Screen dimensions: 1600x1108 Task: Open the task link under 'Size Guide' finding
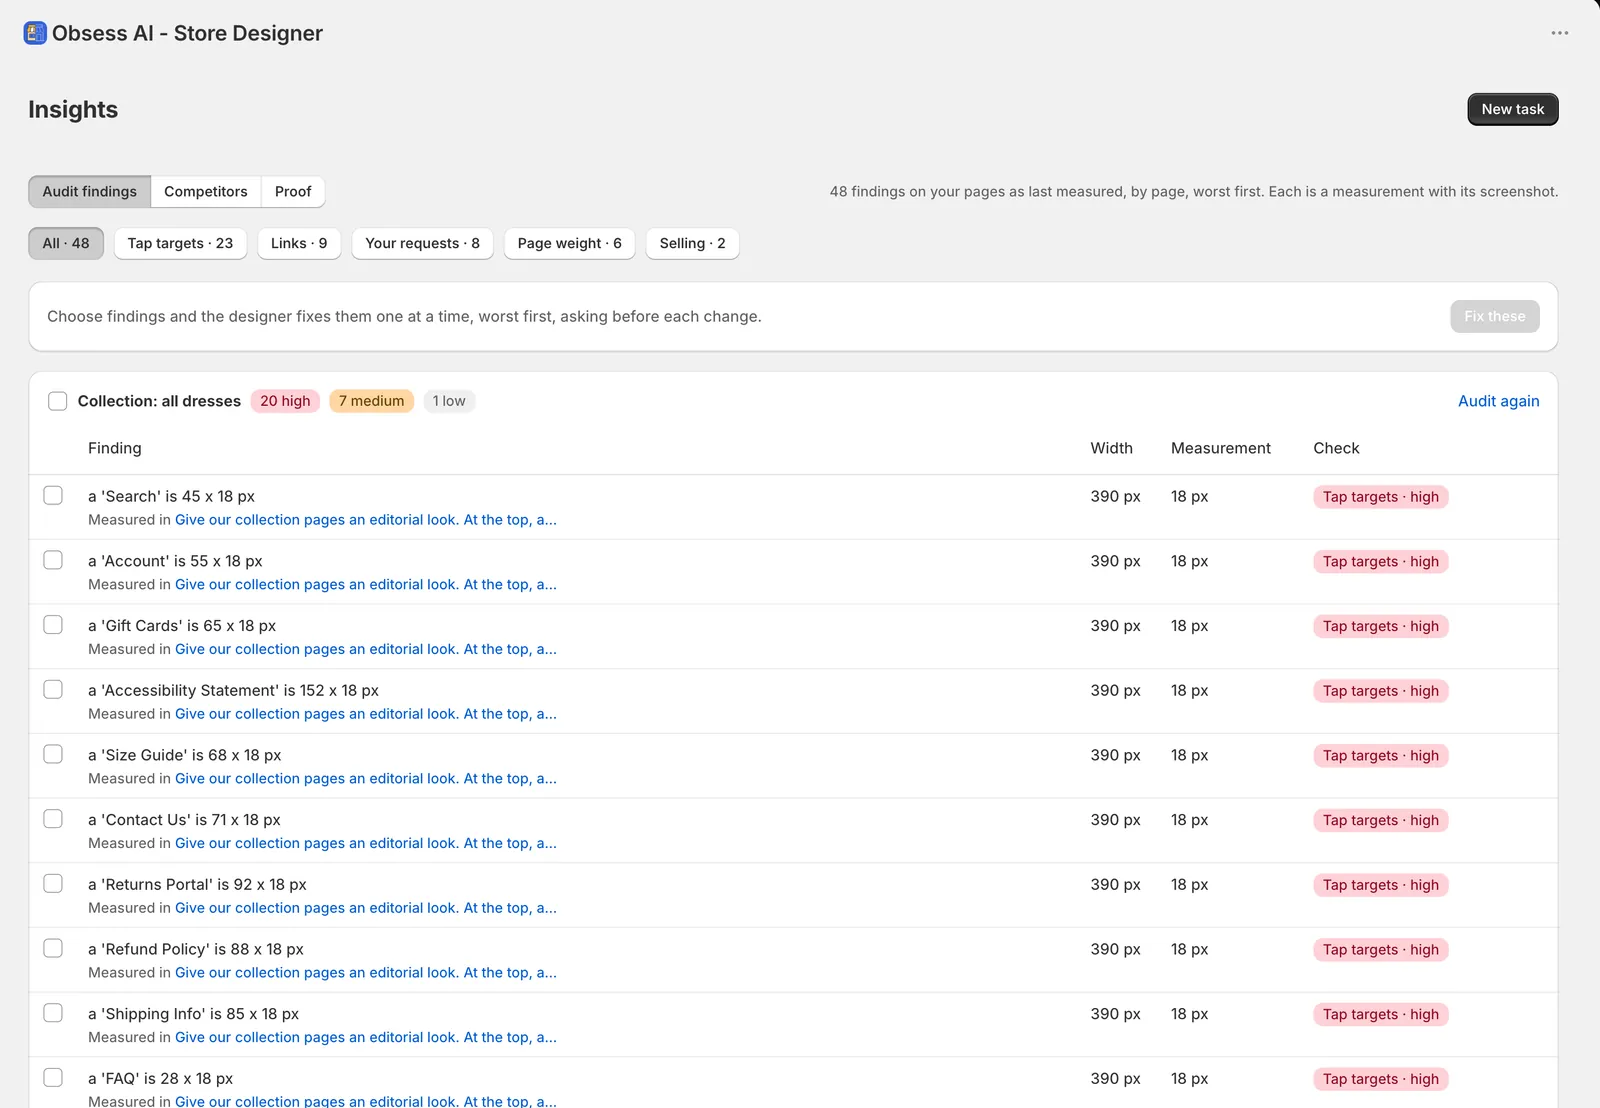(366, 778)
